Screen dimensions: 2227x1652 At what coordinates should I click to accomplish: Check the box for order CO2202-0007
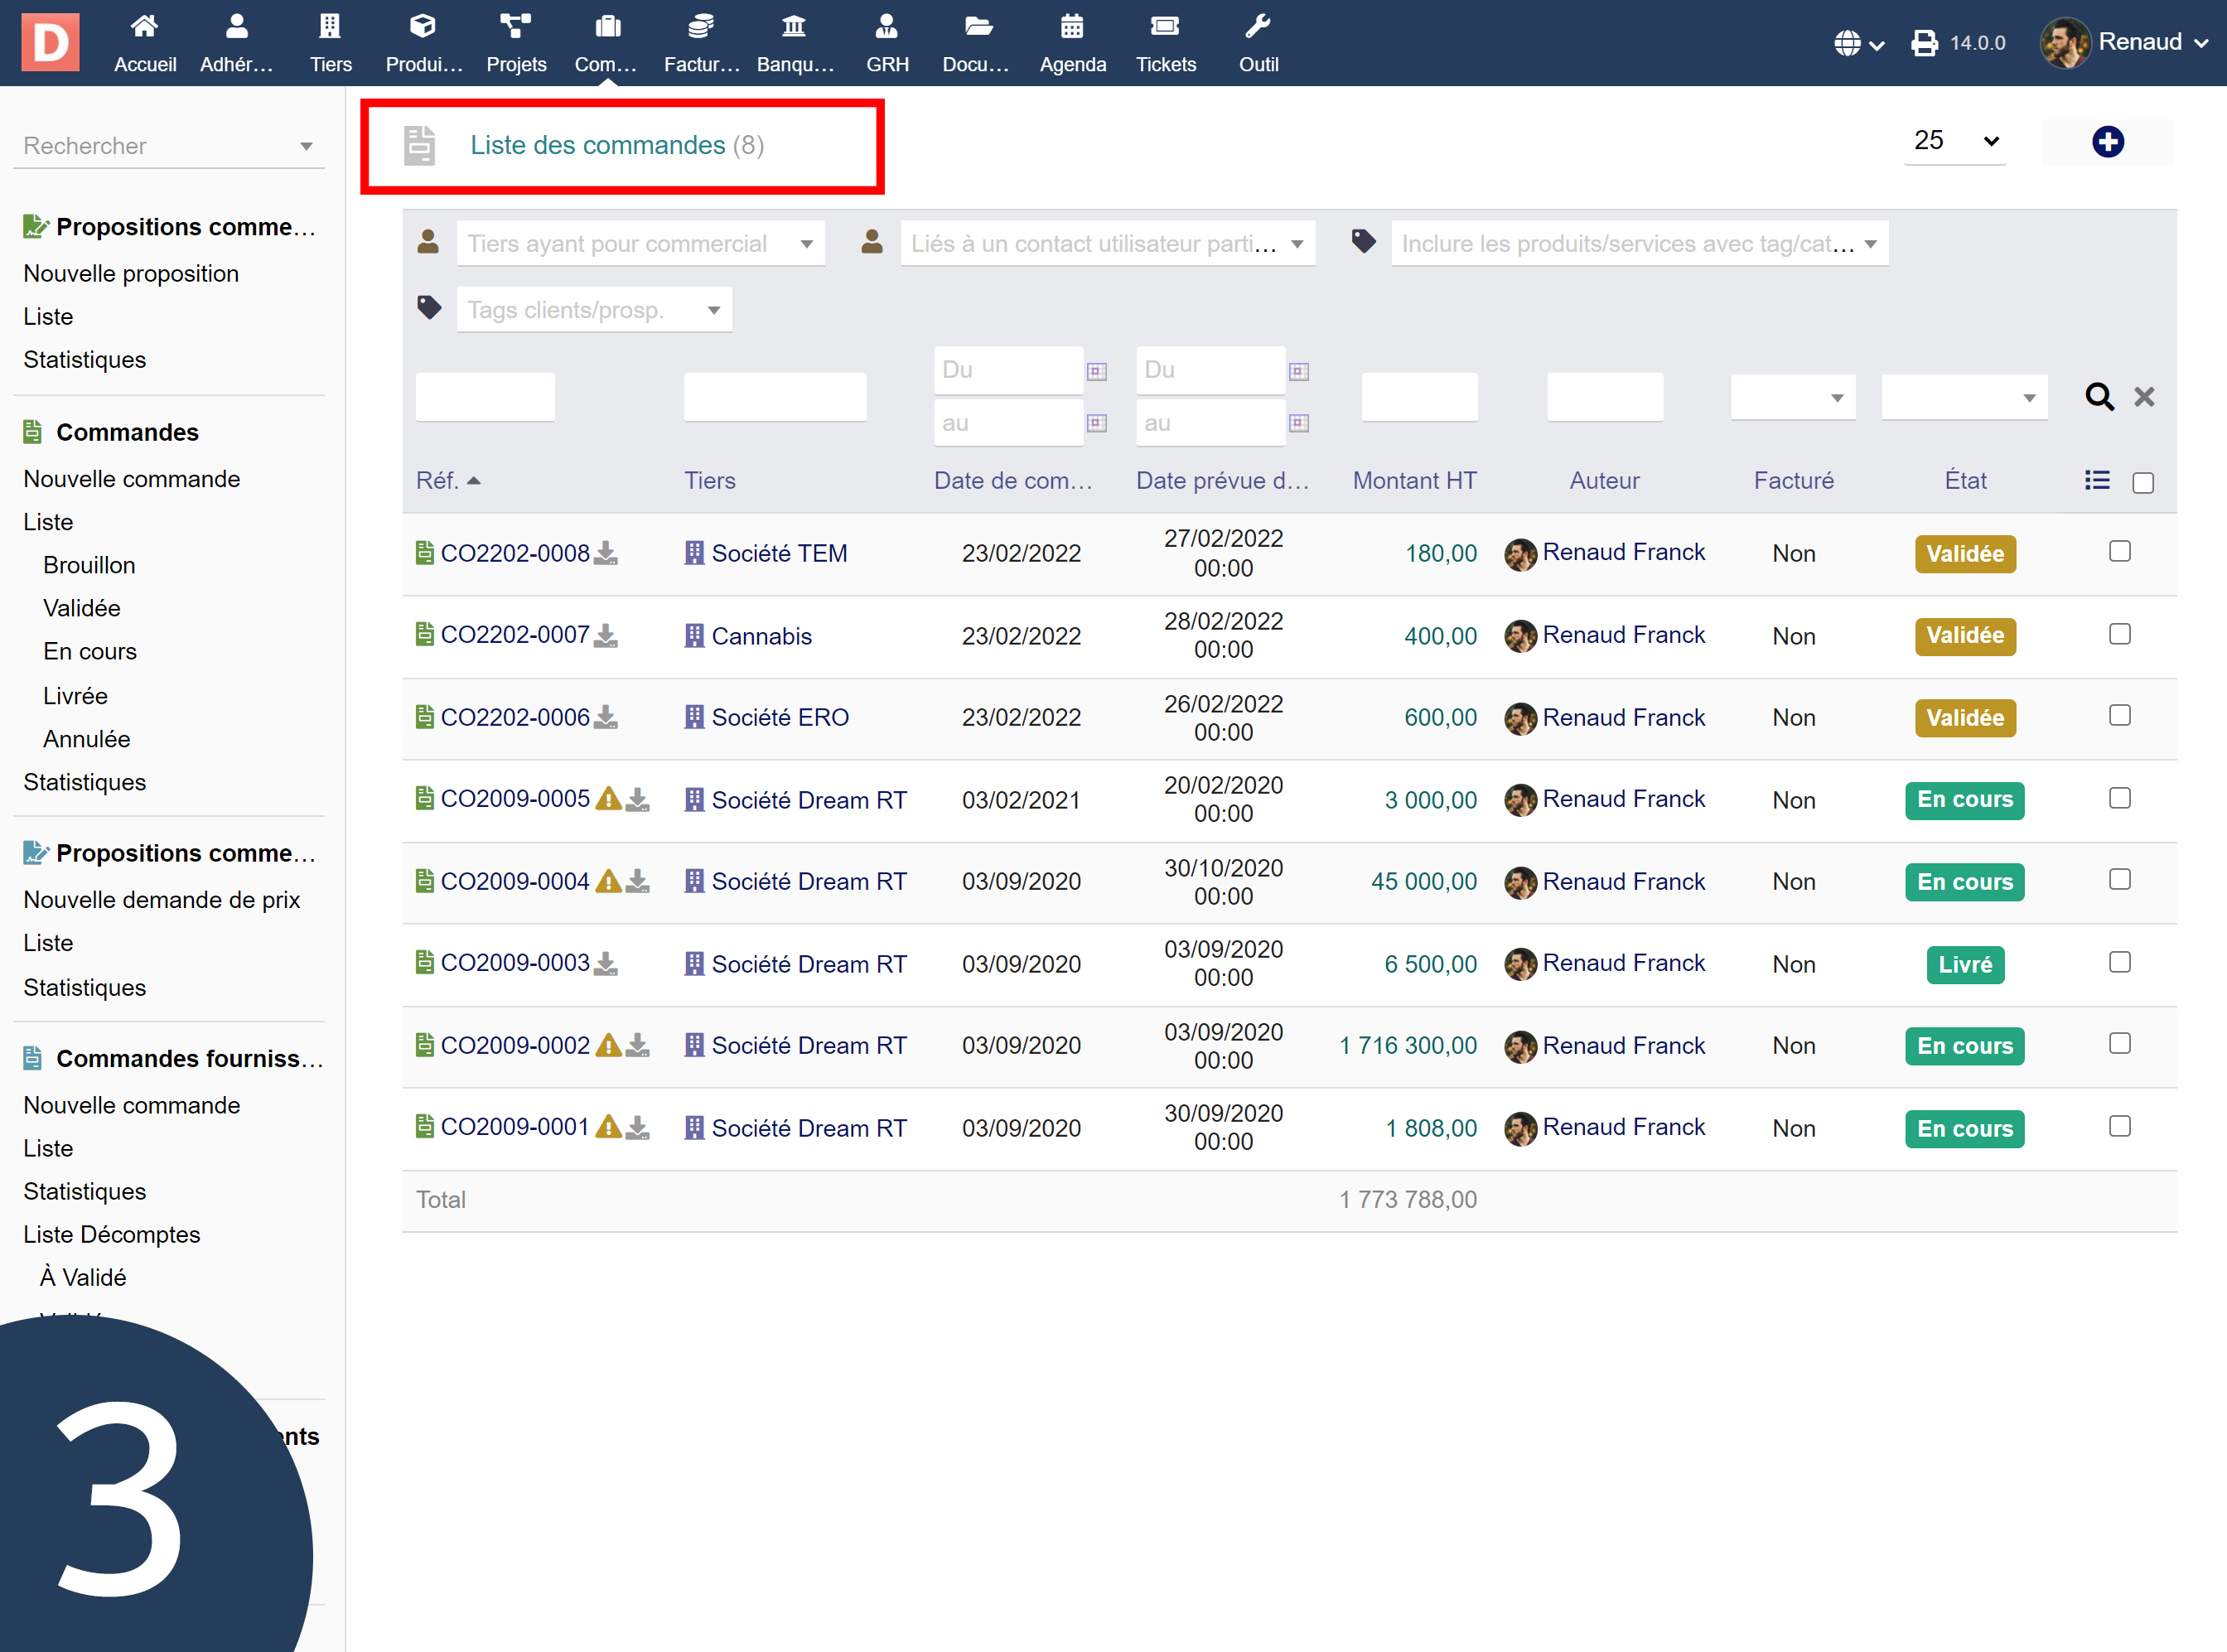2119,635
